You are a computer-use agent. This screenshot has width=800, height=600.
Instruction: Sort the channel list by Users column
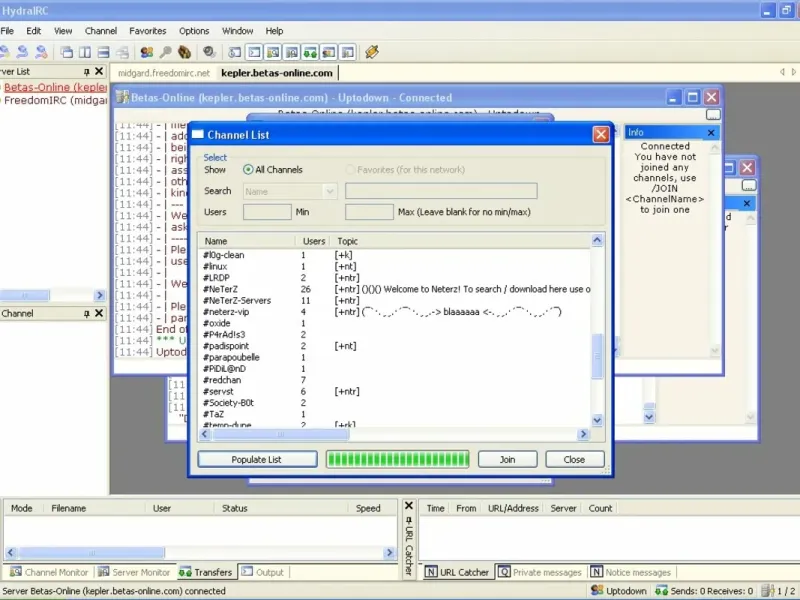(314, 241)
